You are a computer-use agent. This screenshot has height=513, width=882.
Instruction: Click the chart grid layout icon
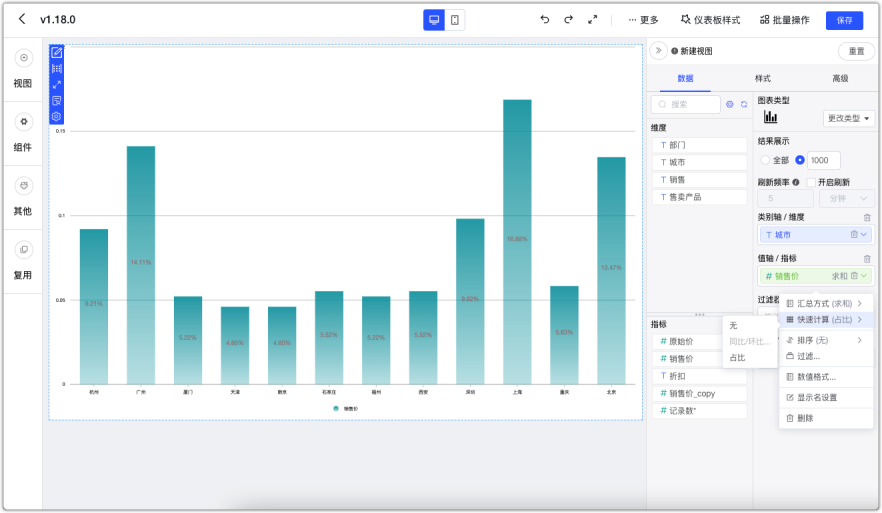point(57,69)
